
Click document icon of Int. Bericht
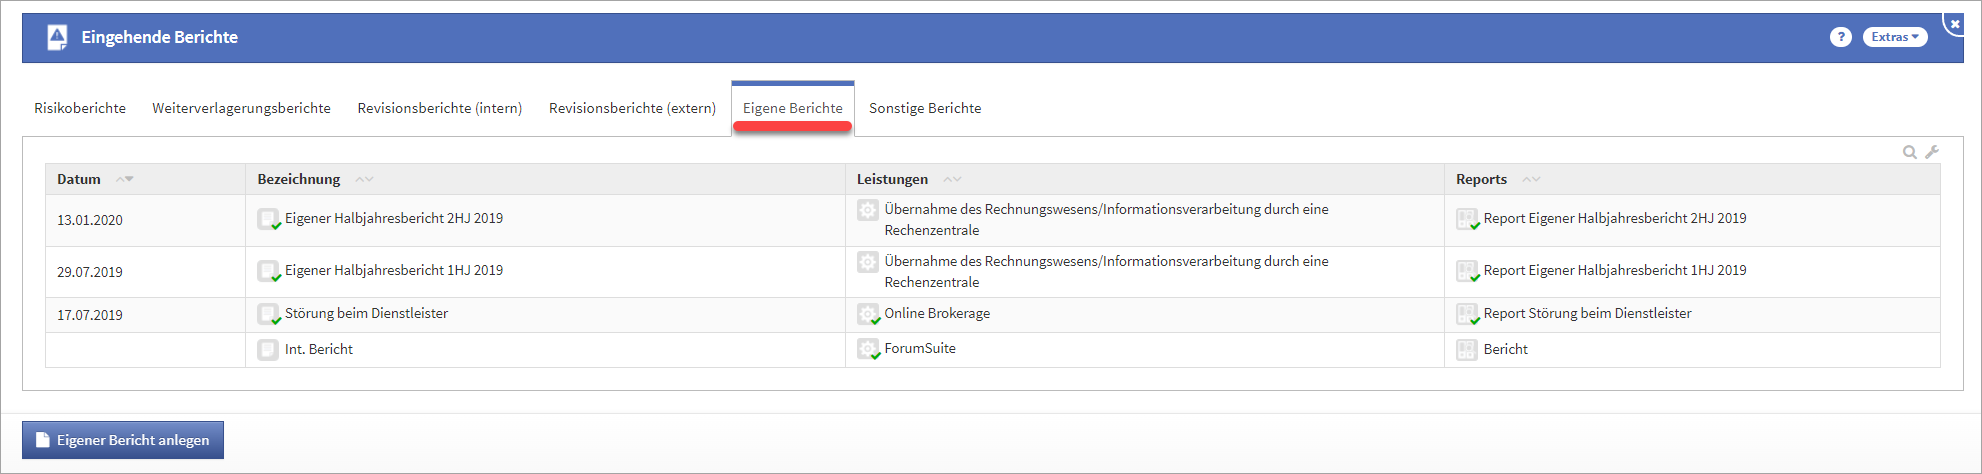tap(267, 350)
